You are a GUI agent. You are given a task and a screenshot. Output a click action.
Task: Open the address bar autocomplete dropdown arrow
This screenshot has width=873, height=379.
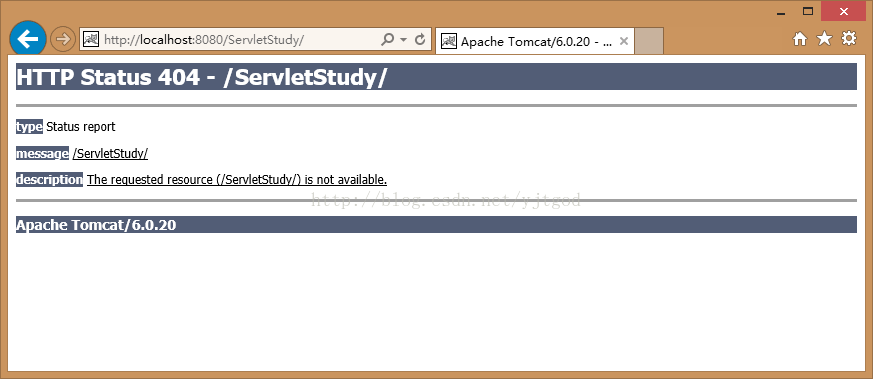pyautogui.click(x=404, y=40)
